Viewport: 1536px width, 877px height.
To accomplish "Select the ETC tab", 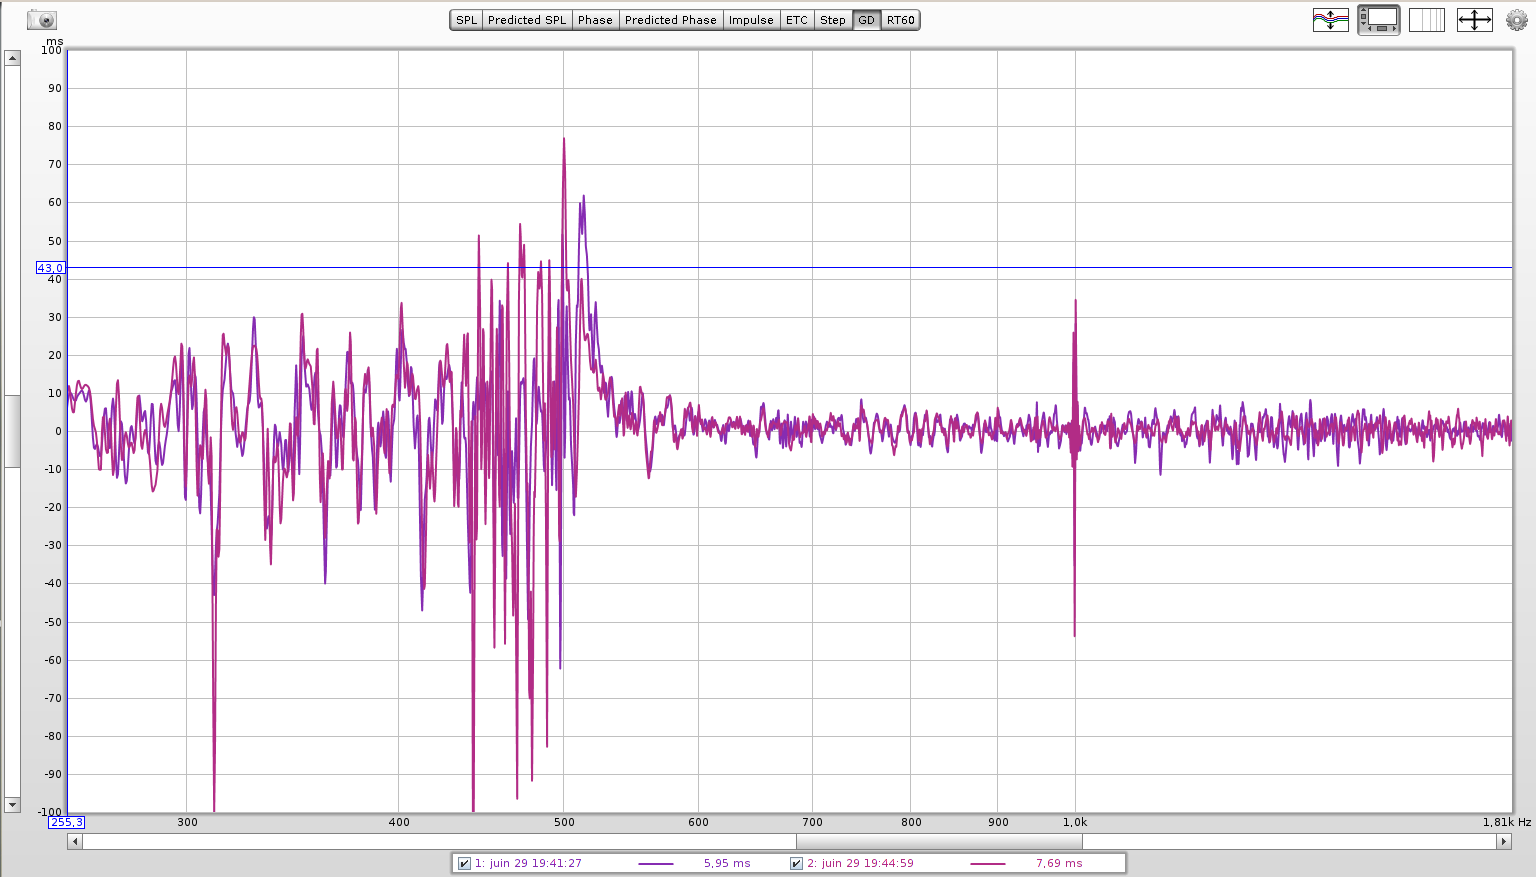I will [x=797, y=20].
